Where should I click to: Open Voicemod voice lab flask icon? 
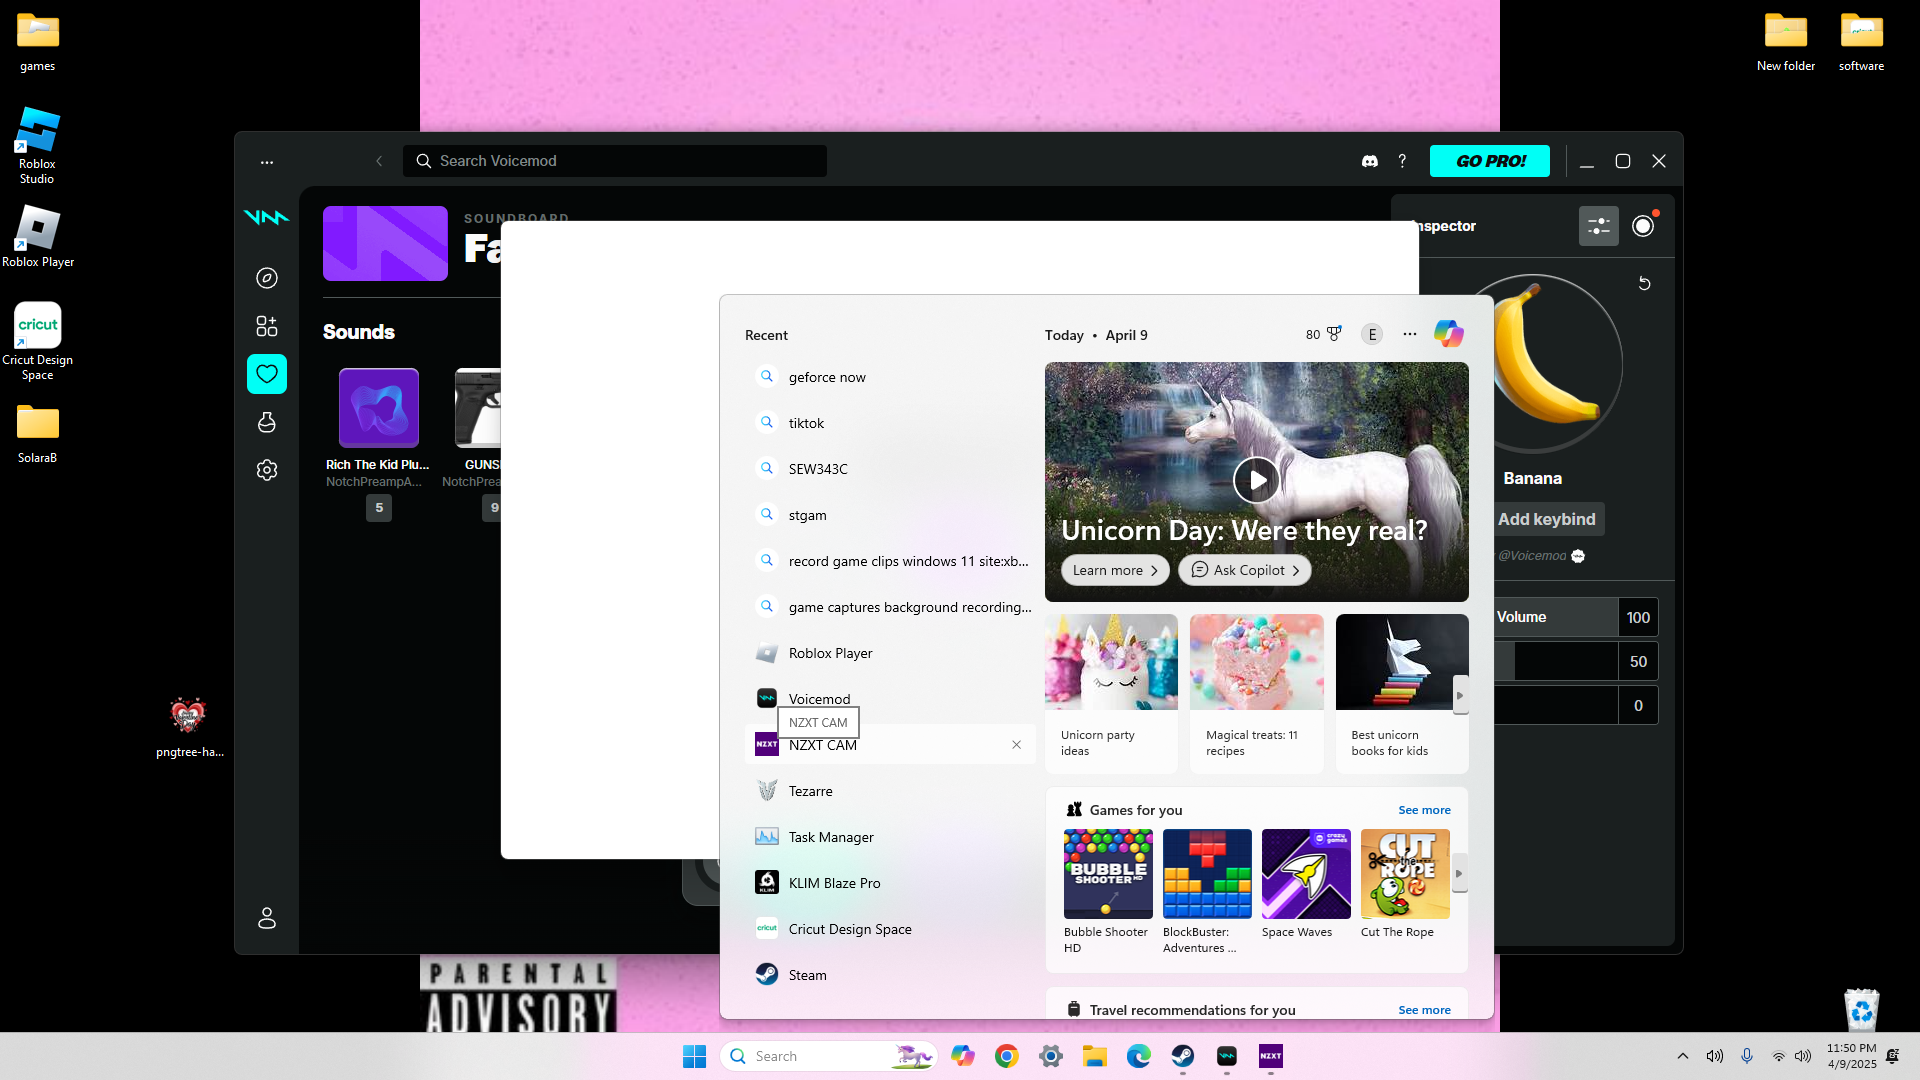click(x=267, y=422)
